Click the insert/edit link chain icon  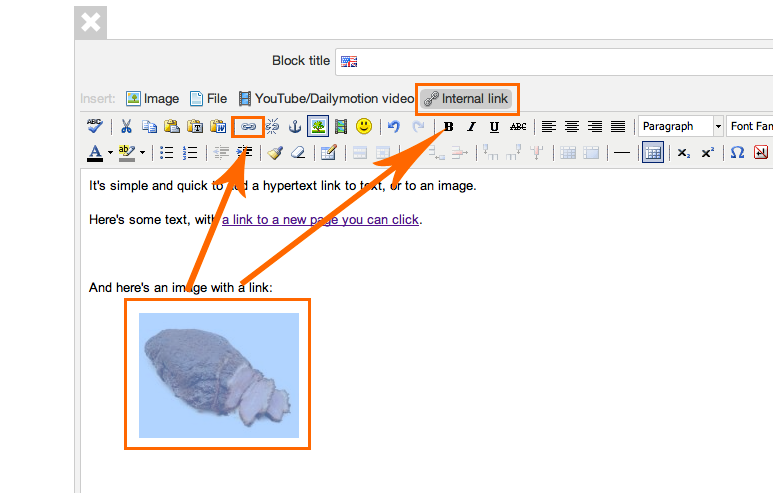click(x=248, y=127)
